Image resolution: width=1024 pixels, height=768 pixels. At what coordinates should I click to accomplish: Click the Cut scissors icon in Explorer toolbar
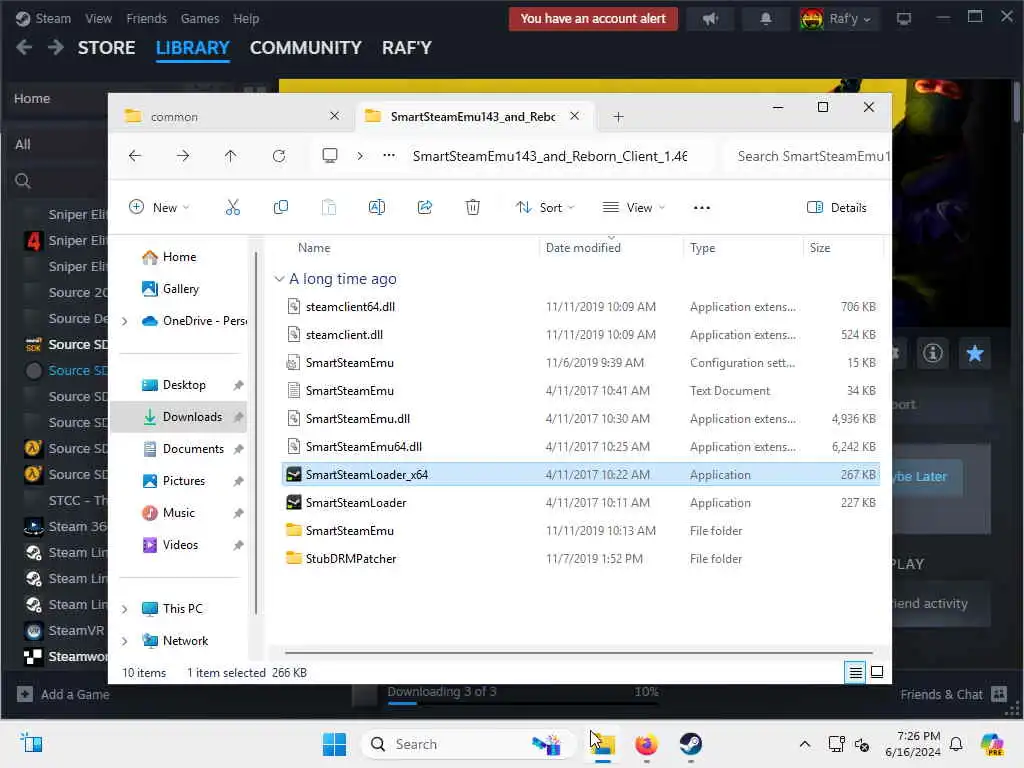click(x=232, y=208)
